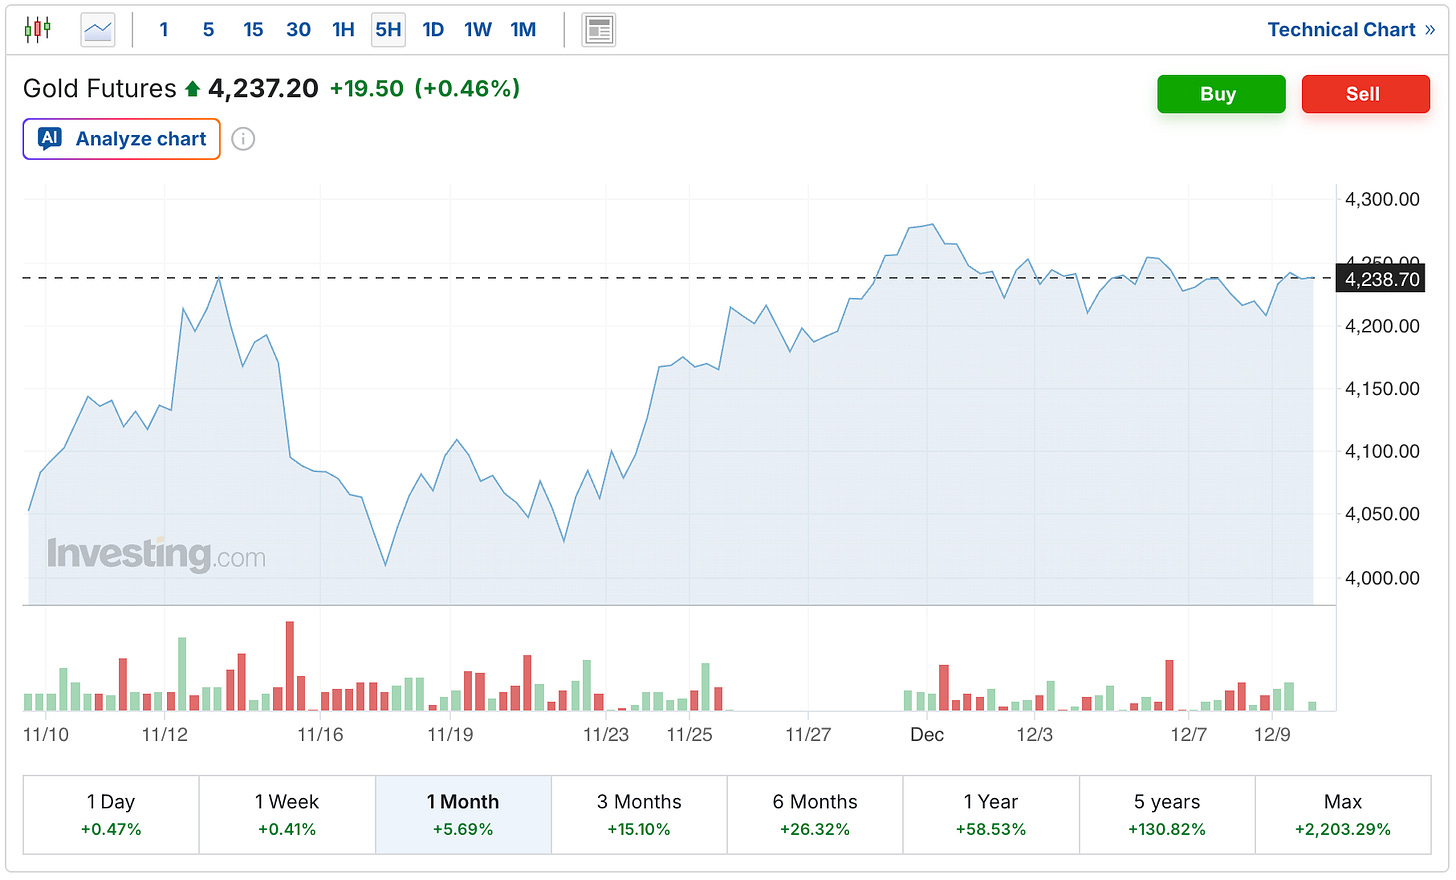Select the 5H interval option
The width and height of the screenshot is (1456, 880).
[x=388, y=30]
